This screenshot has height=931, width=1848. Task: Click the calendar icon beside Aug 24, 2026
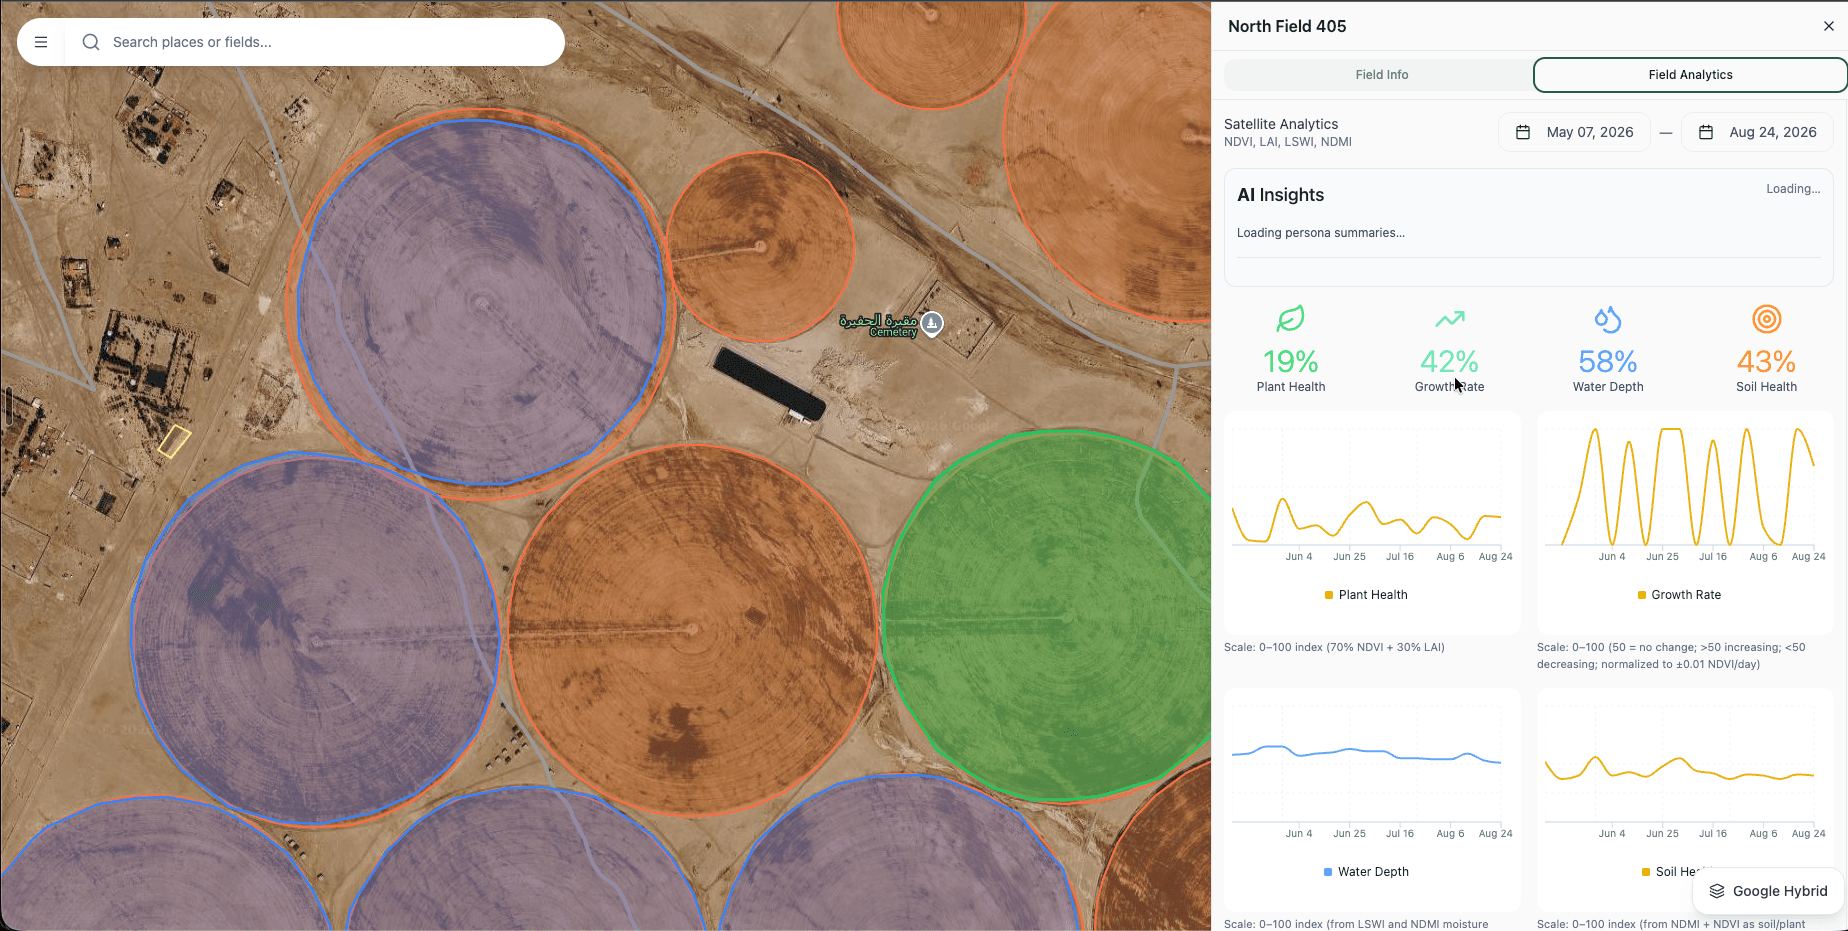pos(1706,132)
